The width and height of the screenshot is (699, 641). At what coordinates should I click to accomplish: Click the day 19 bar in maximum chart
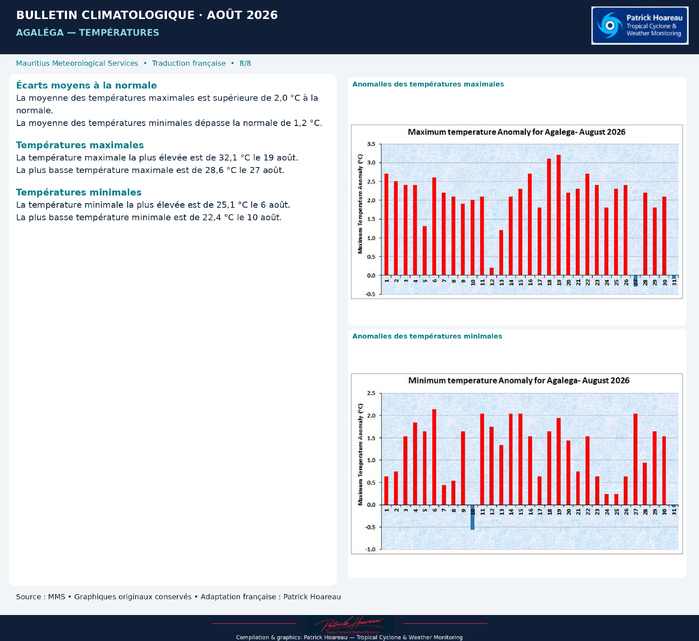click(559, 215)
